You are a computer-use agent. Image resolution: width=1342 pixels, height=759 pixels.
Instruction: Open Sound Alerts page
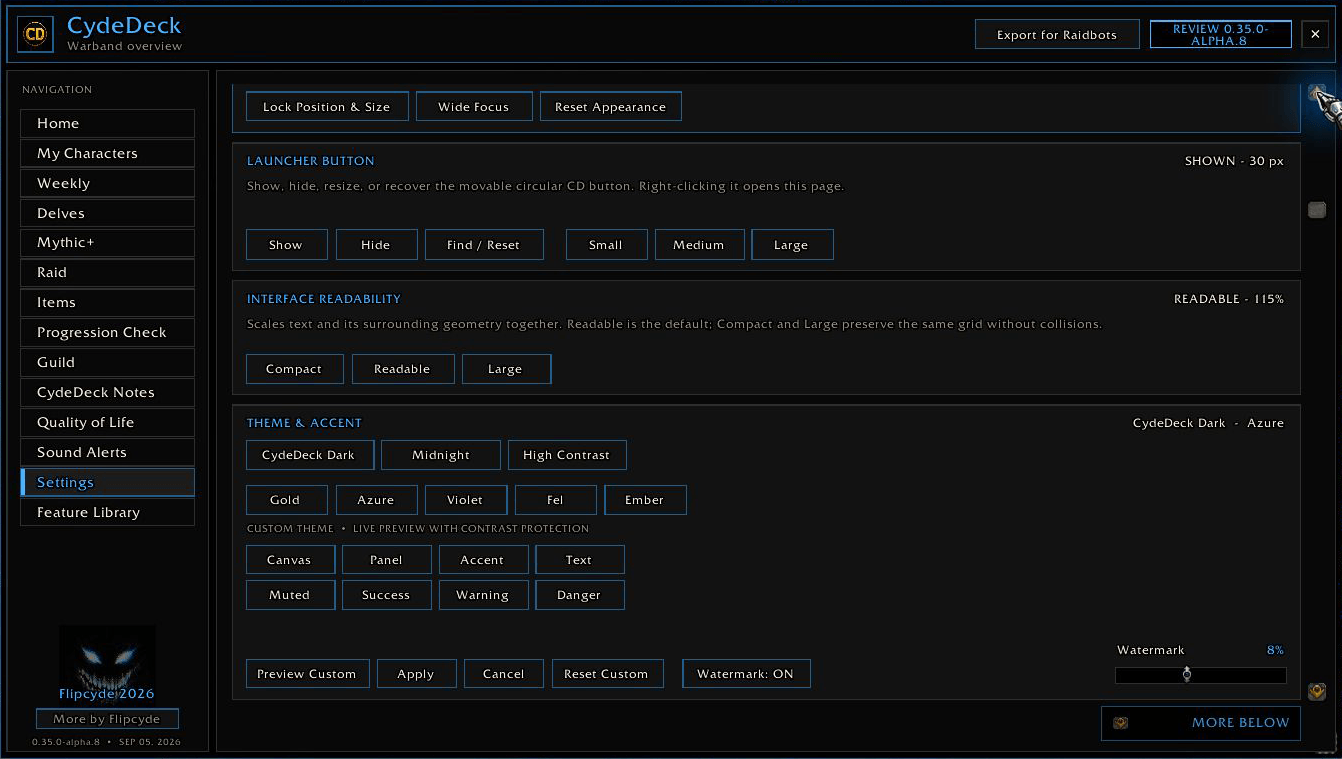[108, 453]
